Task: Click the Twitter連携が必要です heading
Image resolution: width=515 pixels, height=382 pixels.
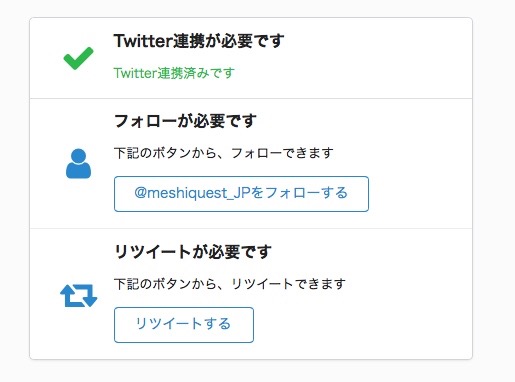Action: (199, 41)
